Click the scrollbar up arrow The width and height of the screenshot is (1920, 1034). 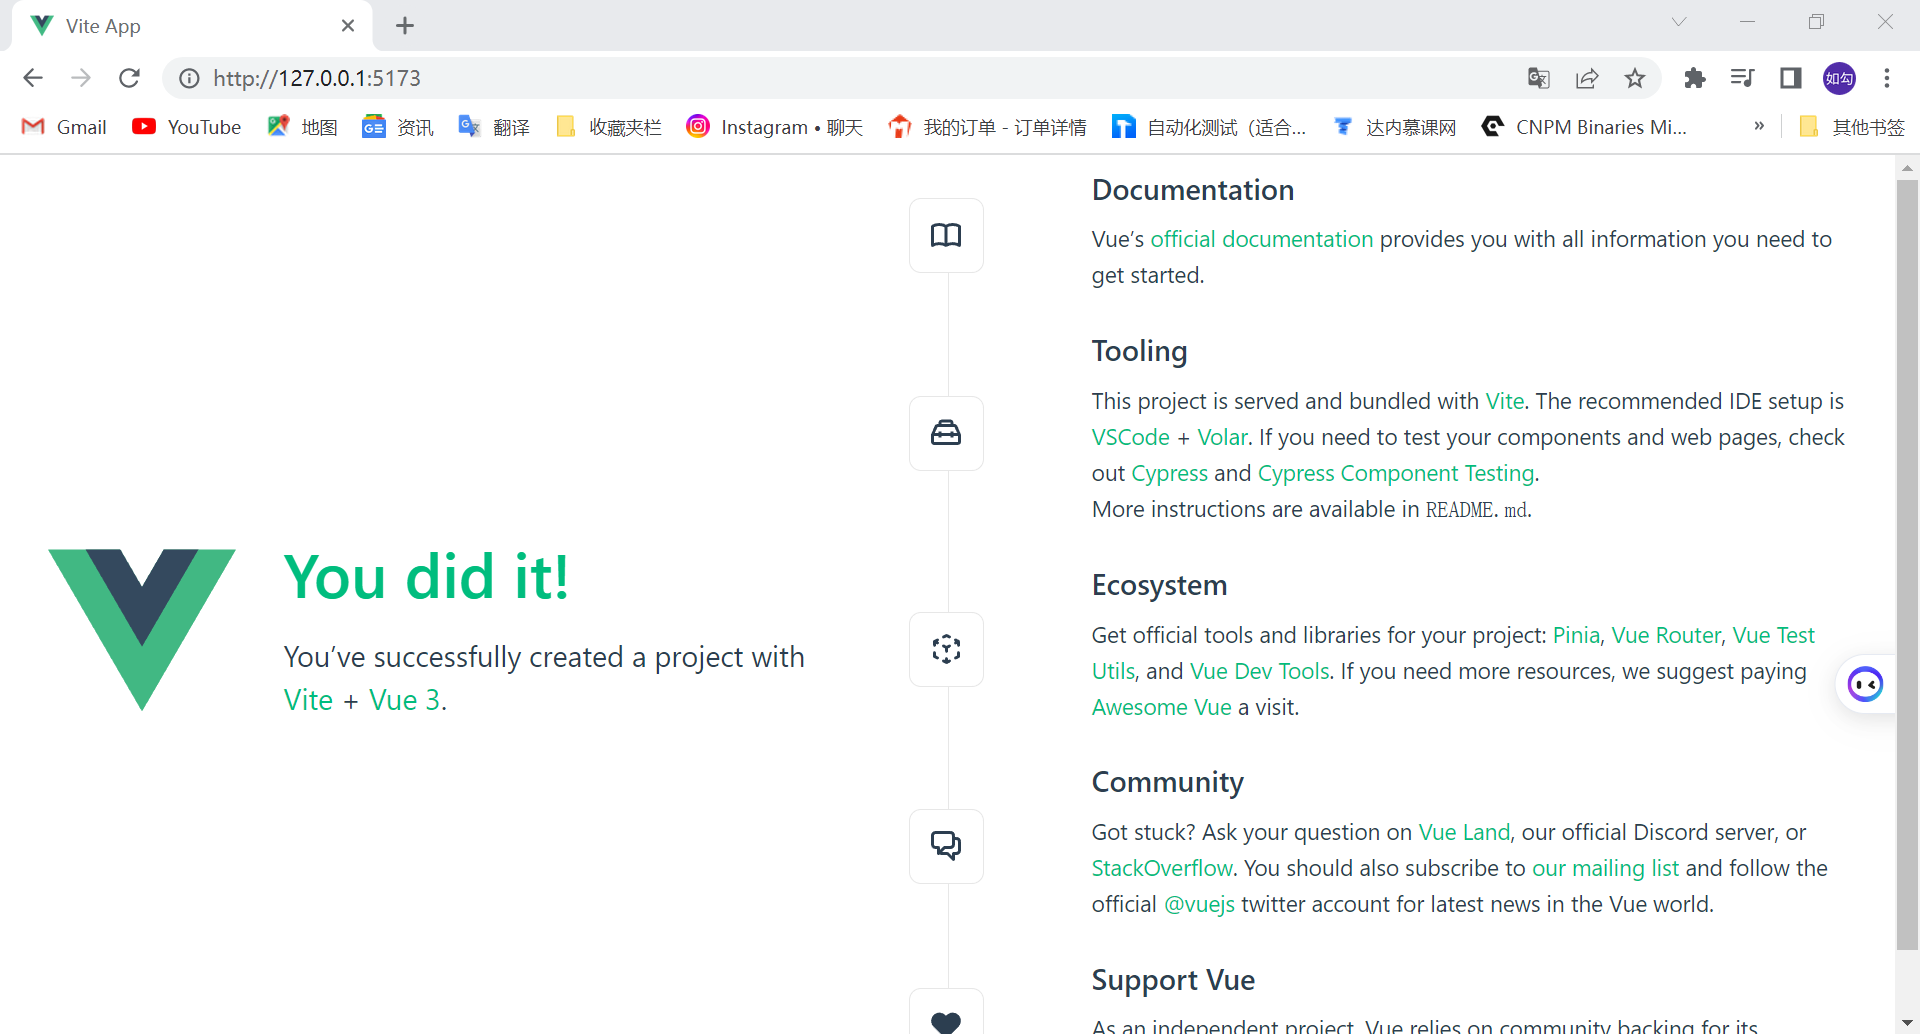[x=1907, y=167]
